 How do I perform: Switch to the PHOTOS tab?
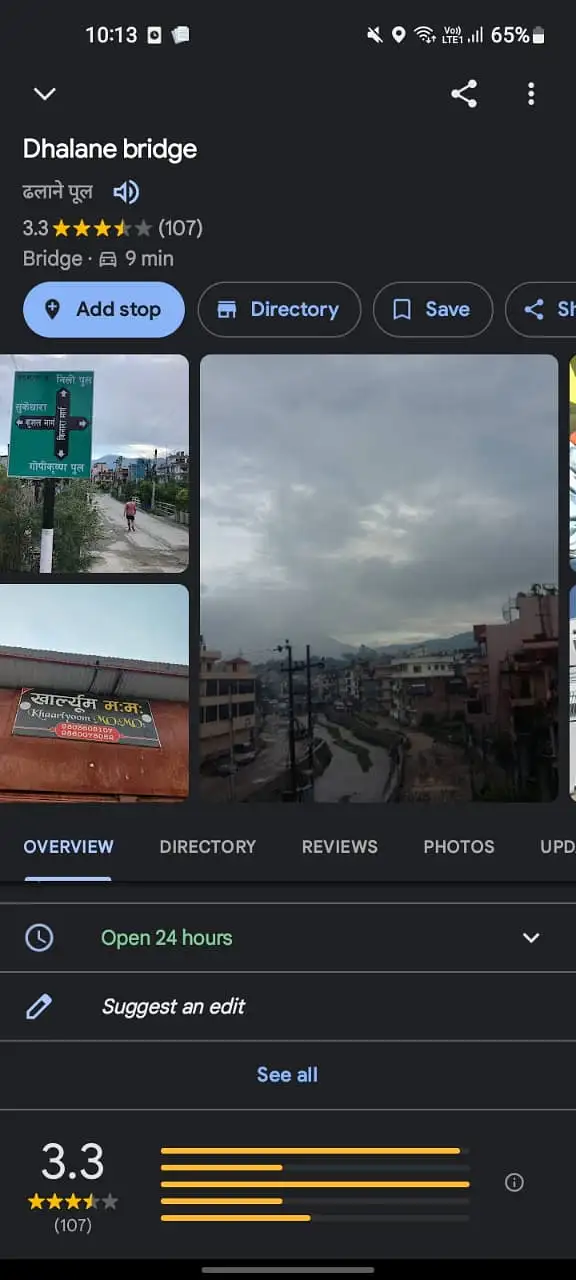pos(459,846)
